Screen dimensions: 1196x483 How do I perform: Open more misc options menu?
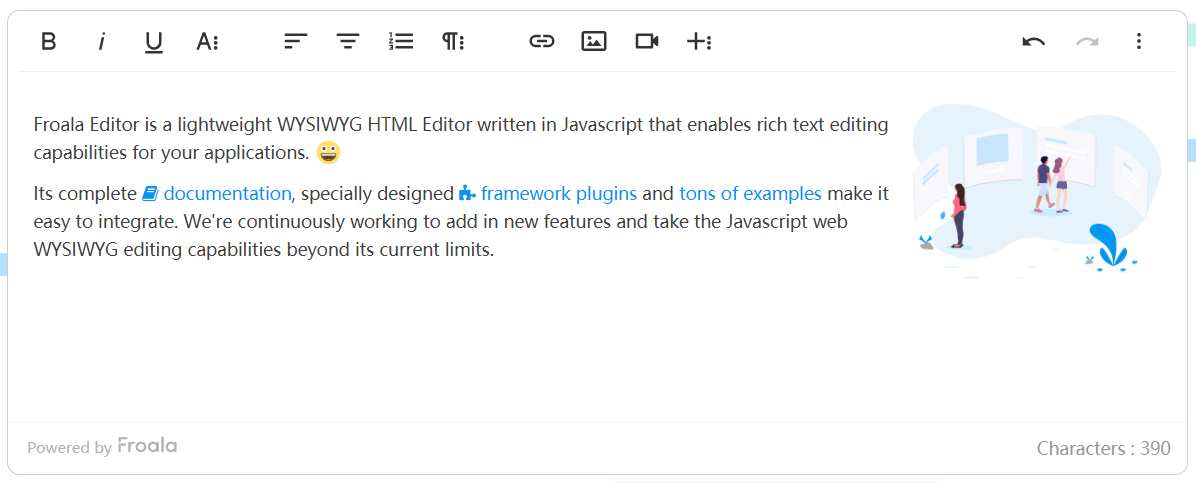(x=1138, y=42)
